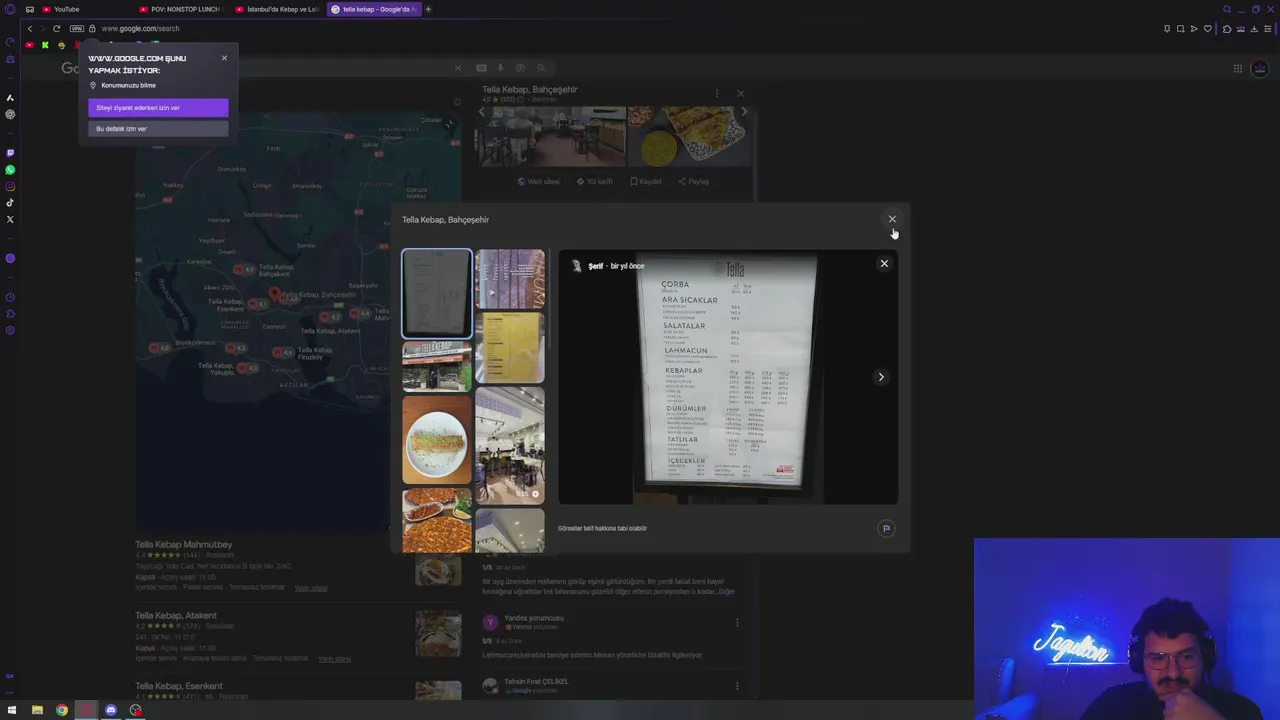
Task: Open options for Yandex yorumcusu review
Action: 737,622
